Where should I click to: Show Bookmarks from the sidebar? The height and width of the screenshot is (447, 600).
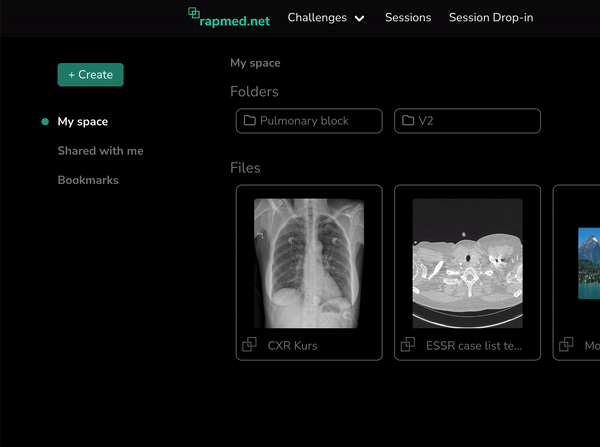click(88, 180)
